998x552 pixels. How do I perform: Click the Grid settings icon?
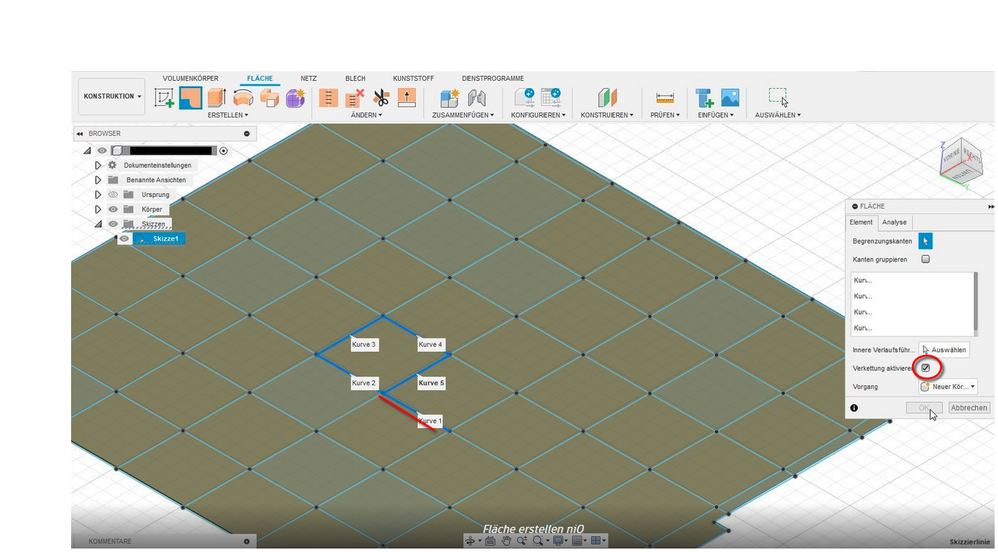click(x=578, y=541)
